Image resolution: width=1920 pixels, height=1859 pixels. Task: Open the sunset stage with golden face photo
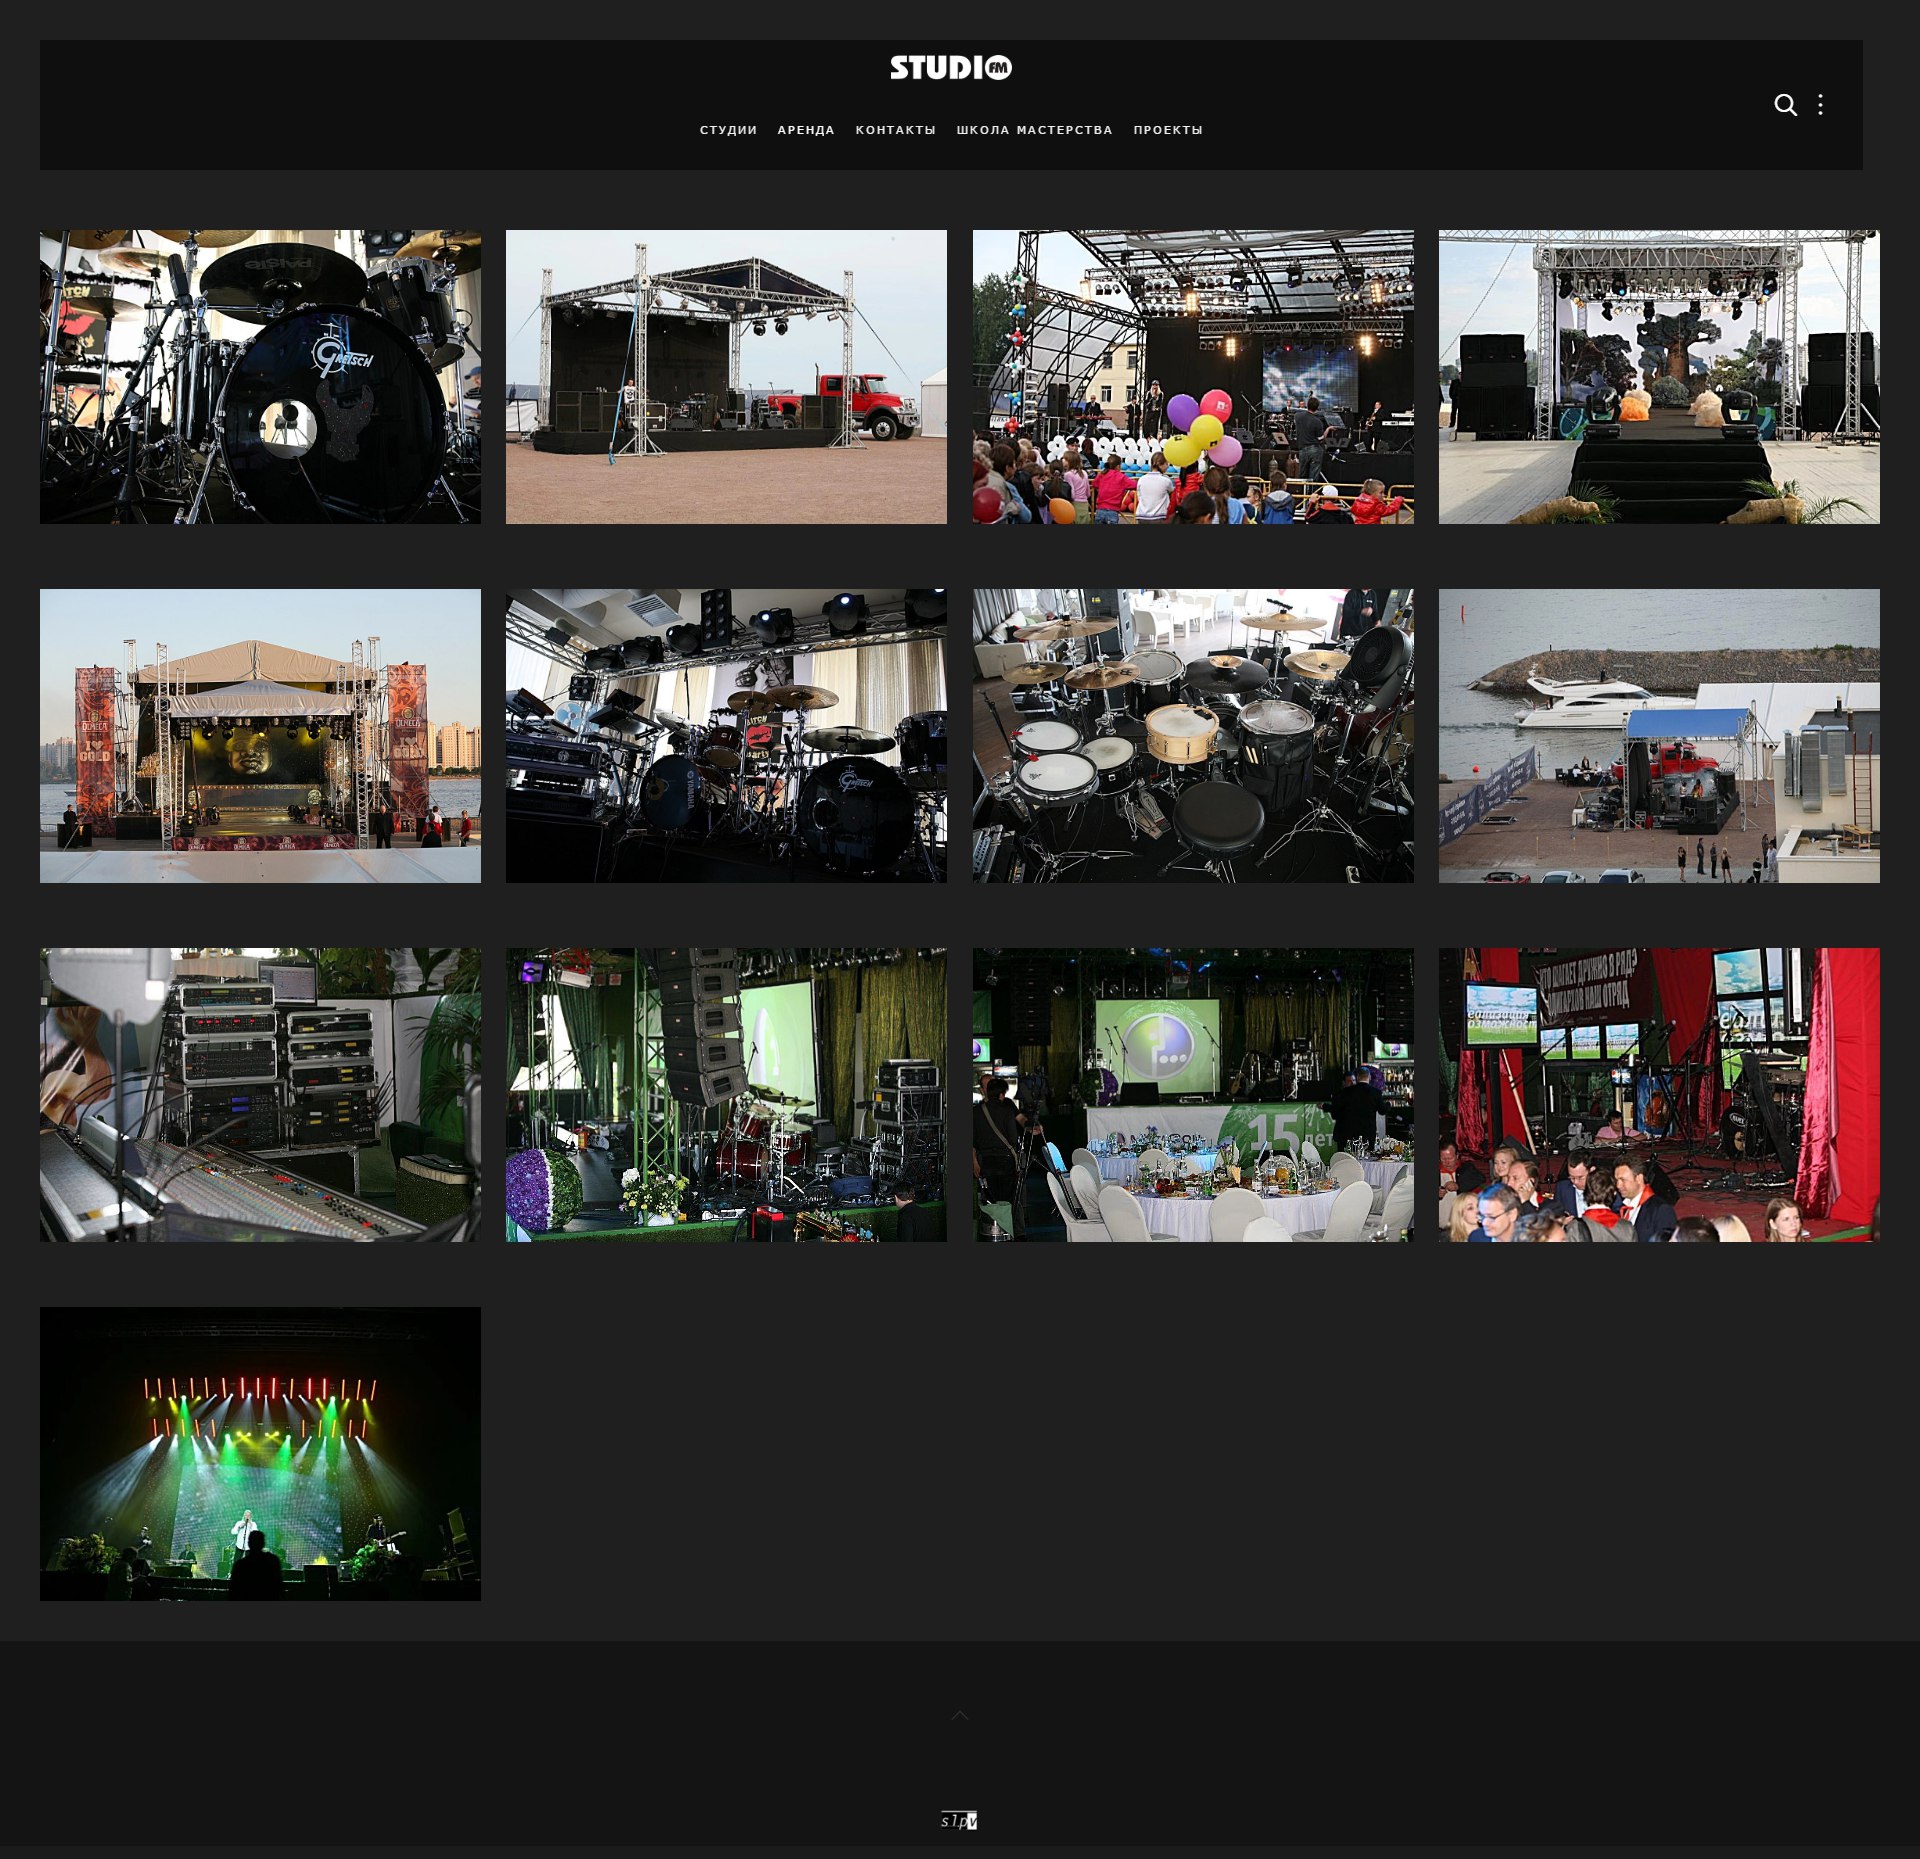point(260,735)
